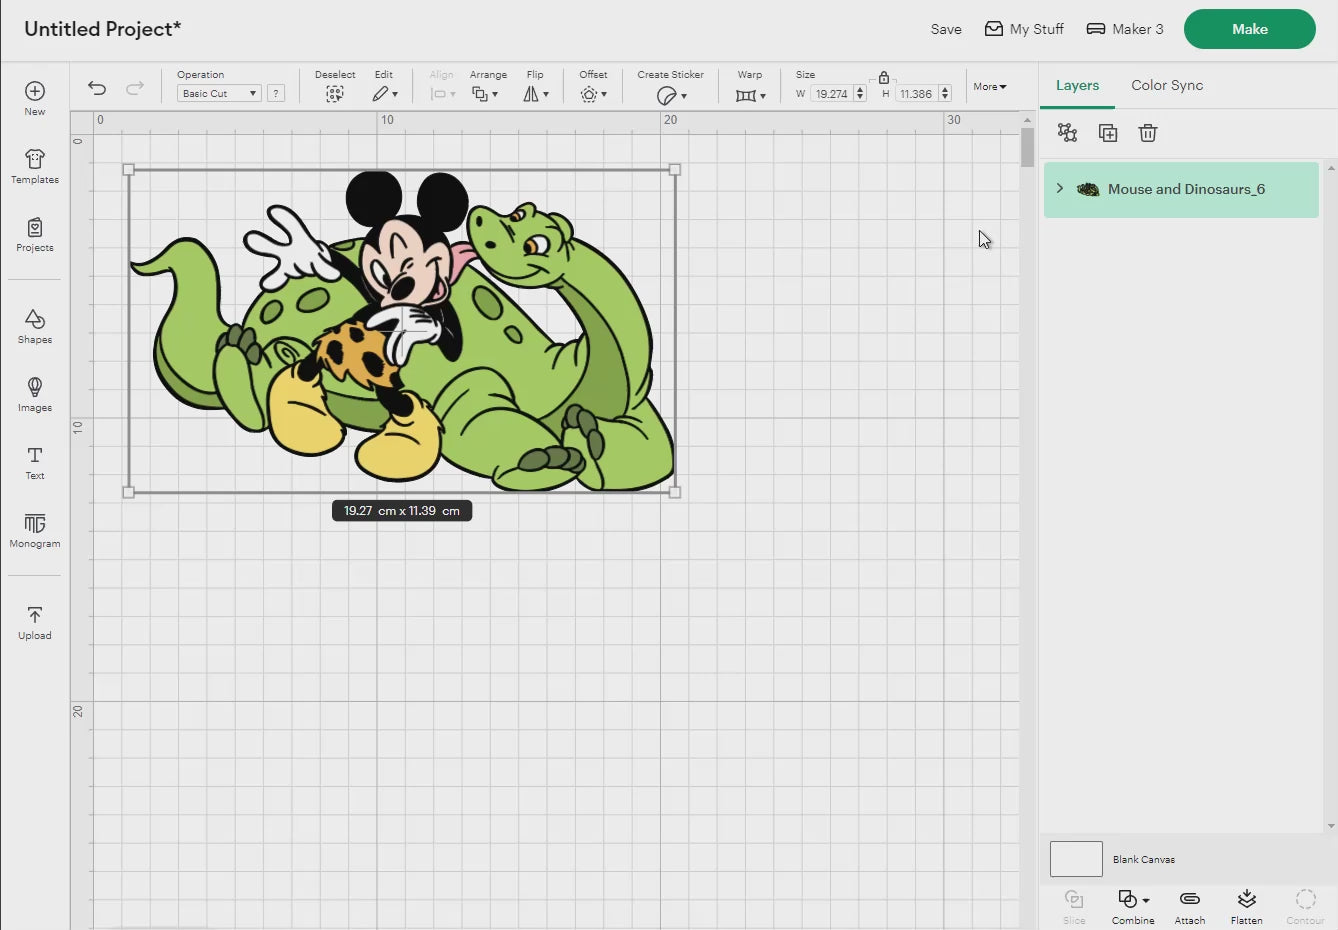Open the Operation Basic Cut dropdown

pos(219,93)
